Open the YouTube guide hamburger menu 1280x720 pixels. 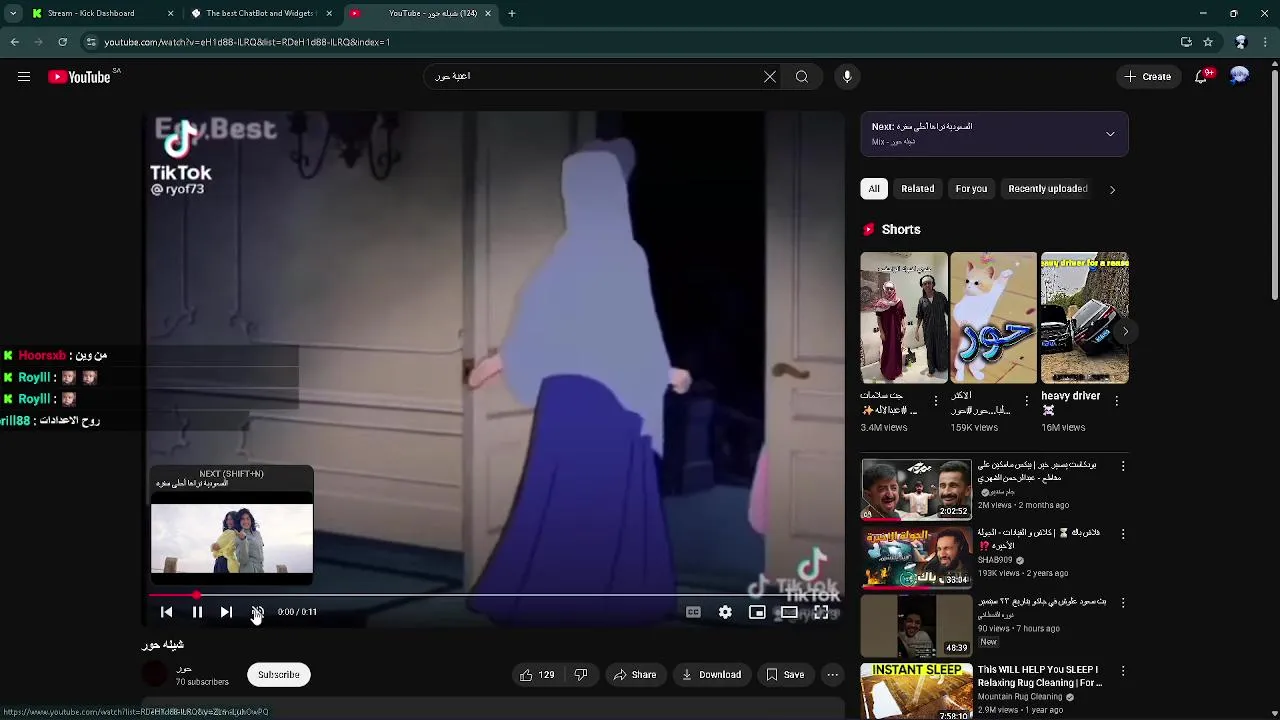[x=24, y=77]
